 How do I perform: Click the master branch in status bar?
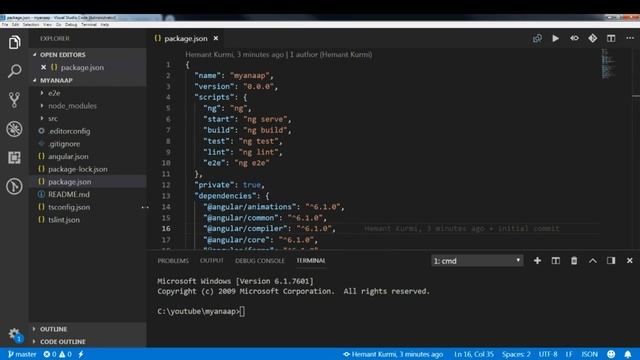click(x=22, y=354)
